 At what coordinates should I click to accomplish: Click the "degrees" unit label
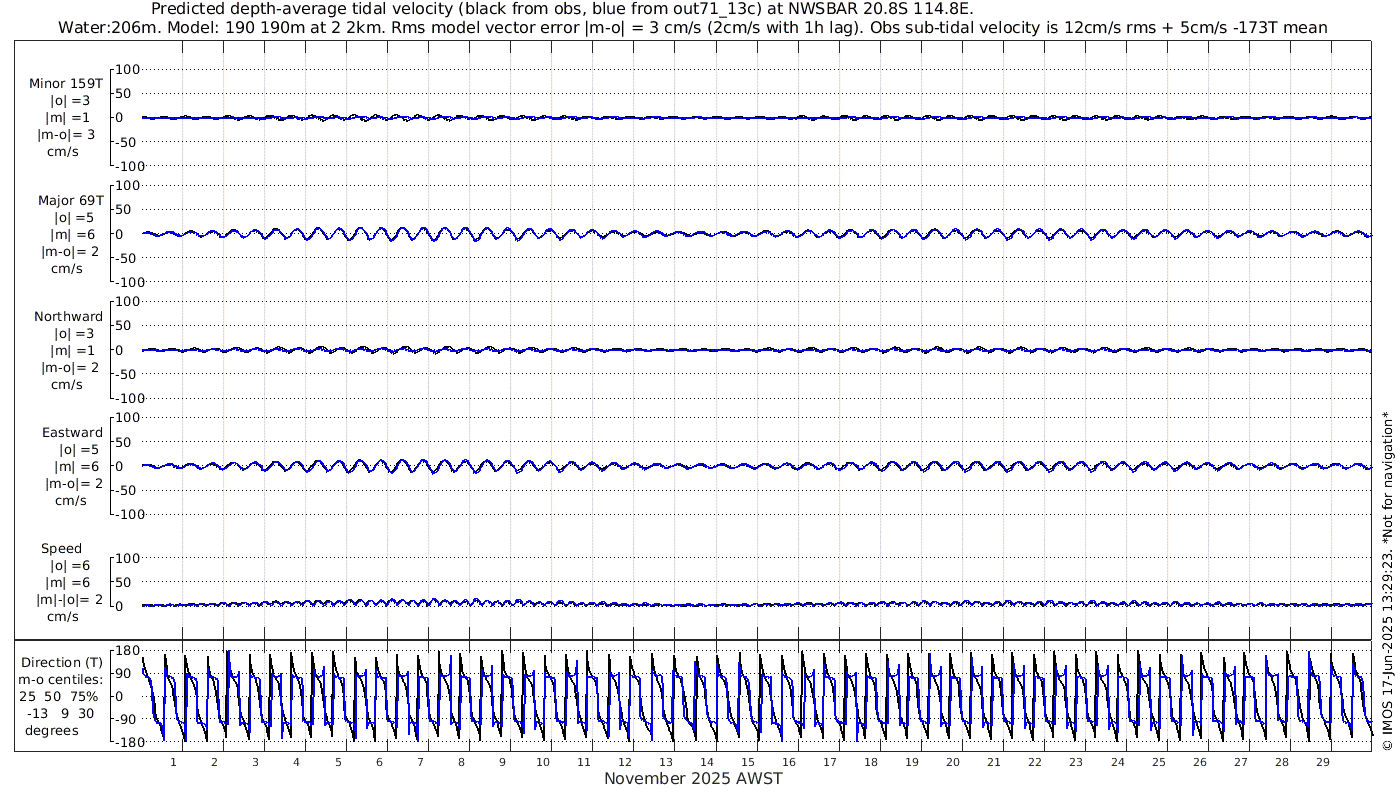click(x=52, y=730)
